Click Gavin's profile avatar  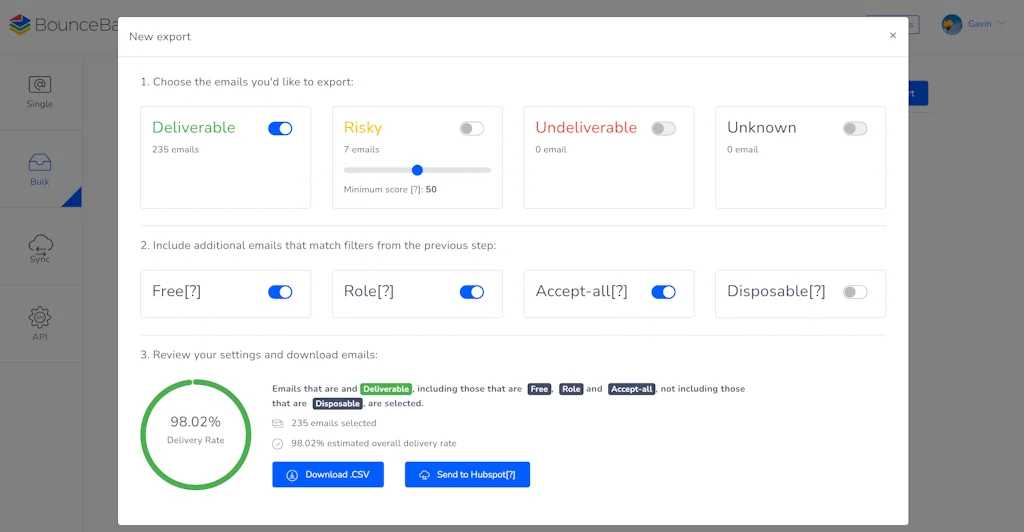pos(952,24)
